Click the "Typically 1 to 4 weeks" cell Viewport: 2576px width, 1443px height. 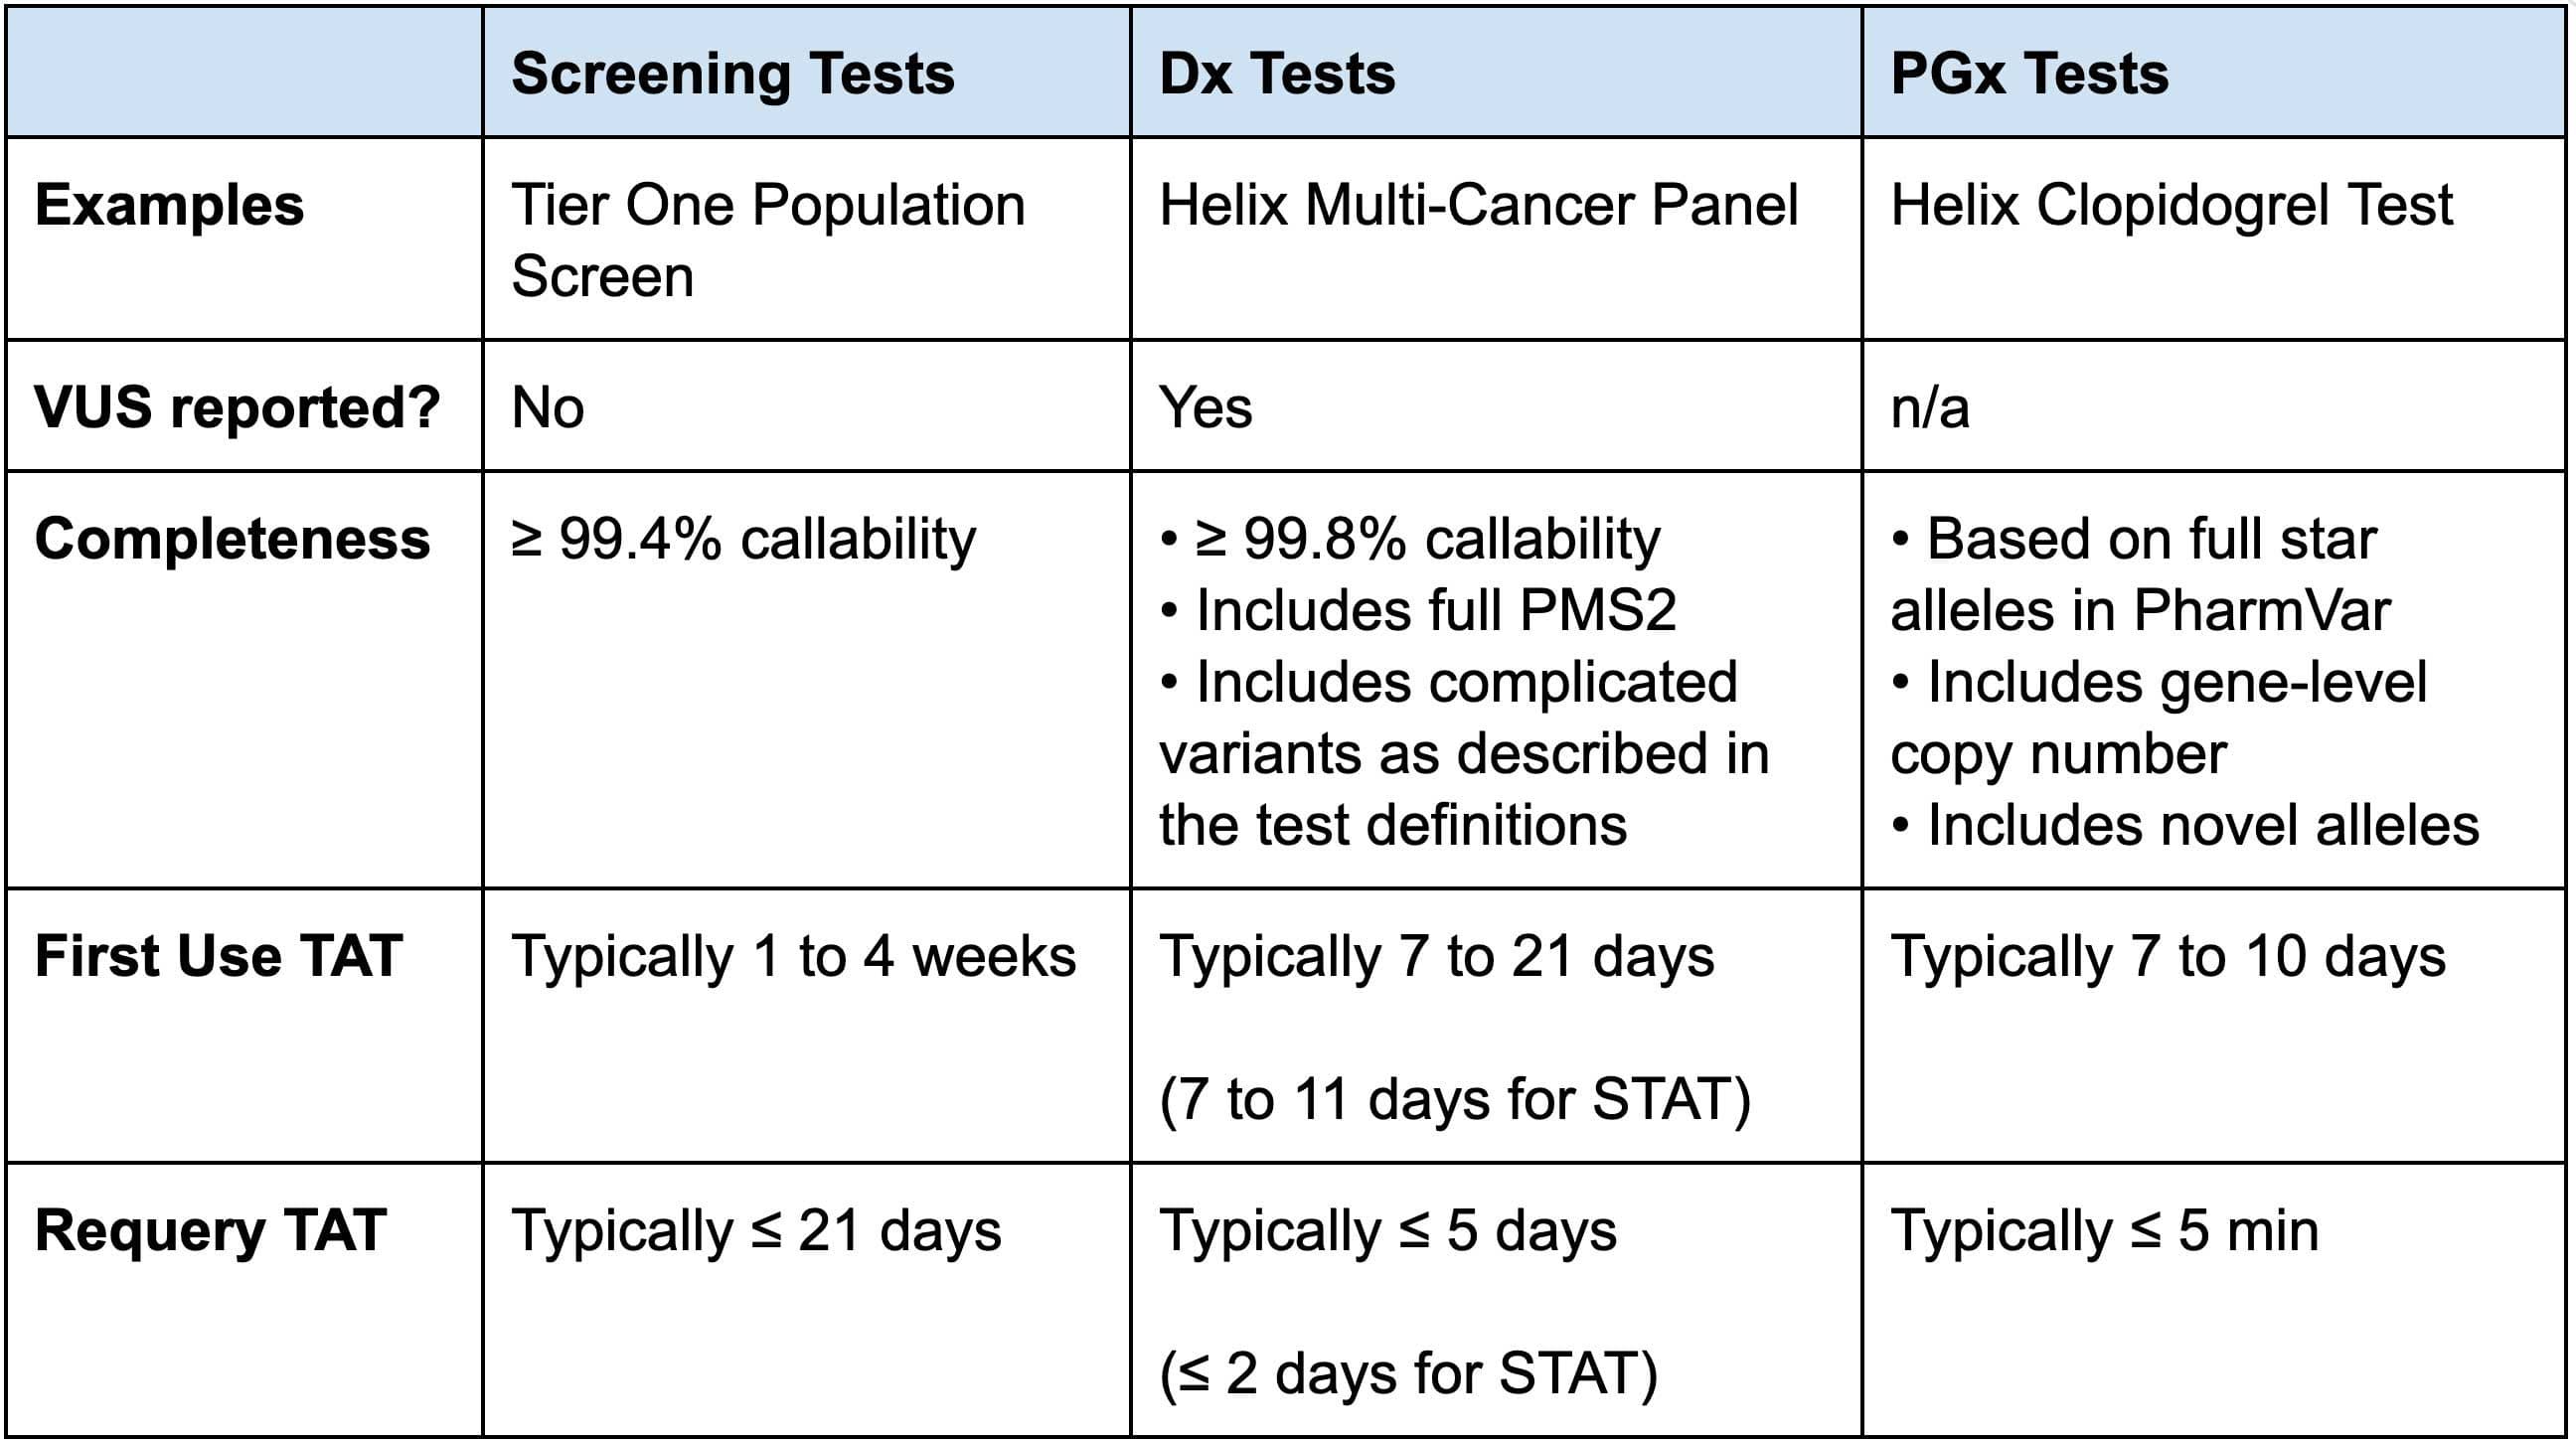[793, 956]
